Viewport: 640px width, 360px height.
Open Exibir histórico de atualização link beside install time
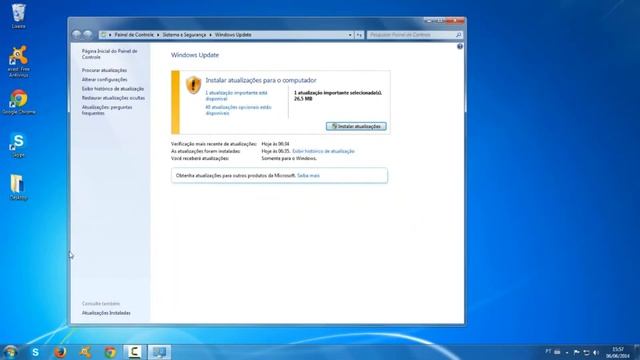[x=323, y=151]
